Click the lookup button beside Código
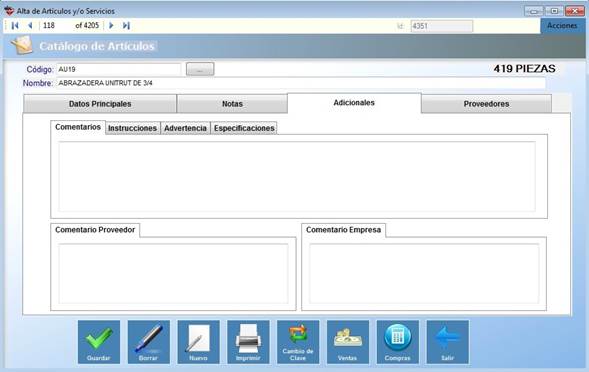Image resolution: width=589 pixels, height=372 pixels. (200, 70)
